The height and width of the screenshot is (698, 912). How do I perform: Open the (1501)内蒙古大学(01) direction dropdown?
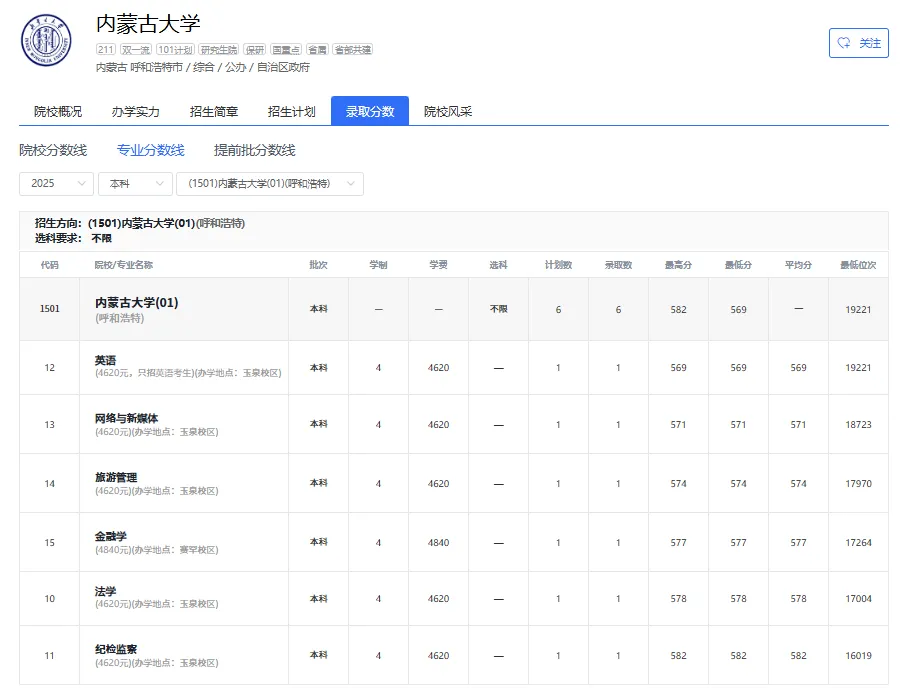pyautogui.click(x=270, y=184)
